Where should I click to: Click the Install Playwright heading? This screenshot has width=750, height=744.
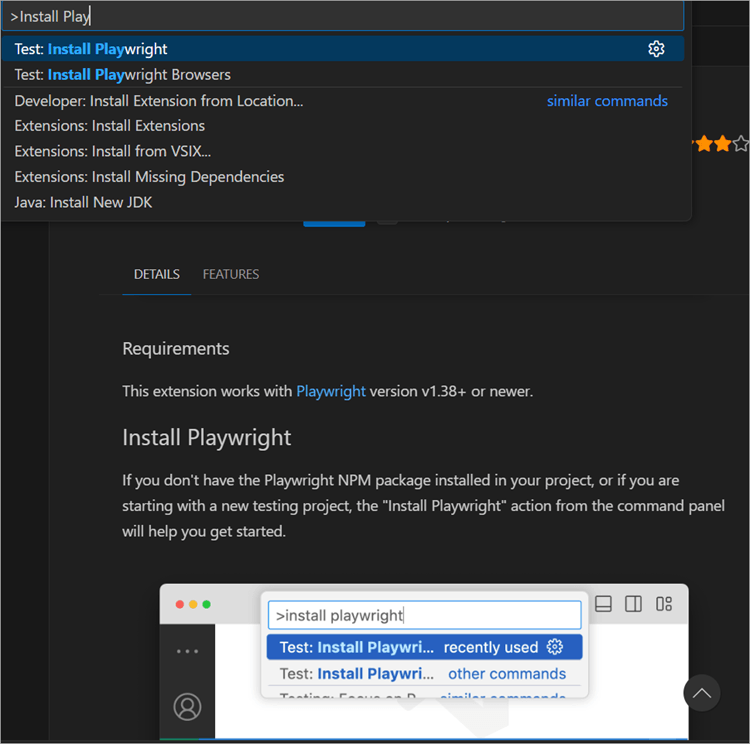pyautogui.click(x=207, y=437)
